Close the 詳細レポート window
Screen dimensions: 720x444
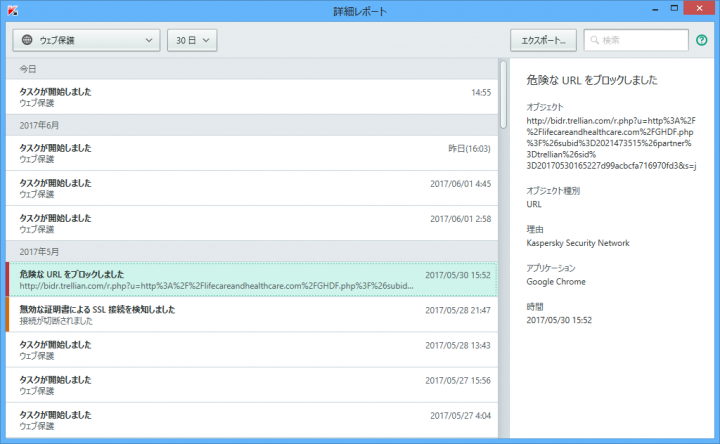click(699, 8)
